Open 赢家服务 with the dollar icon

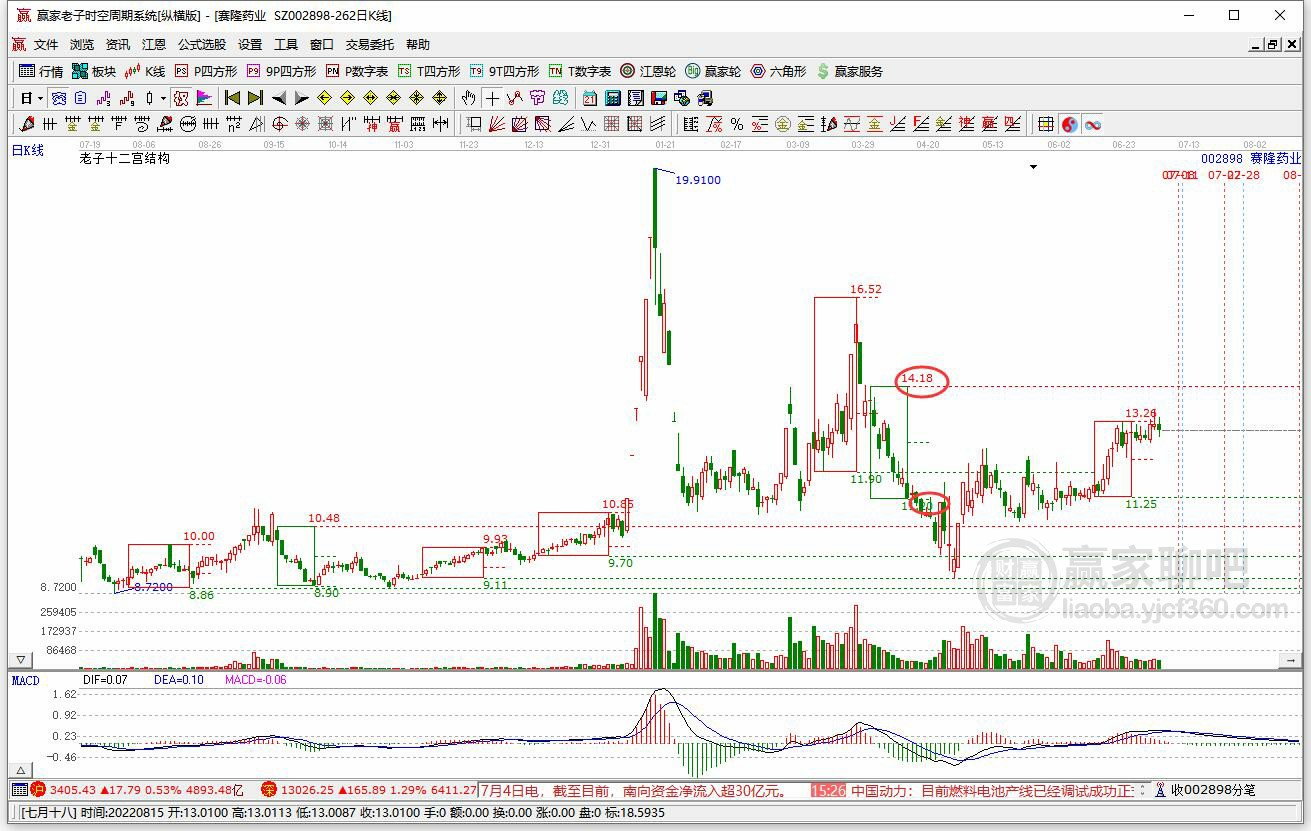(x=850, y=71)
